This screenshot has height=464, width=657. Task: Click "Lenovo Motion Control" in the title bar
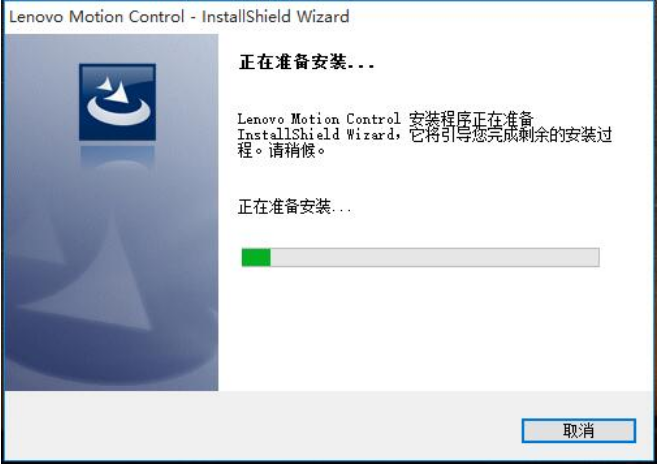coord(96,17)
